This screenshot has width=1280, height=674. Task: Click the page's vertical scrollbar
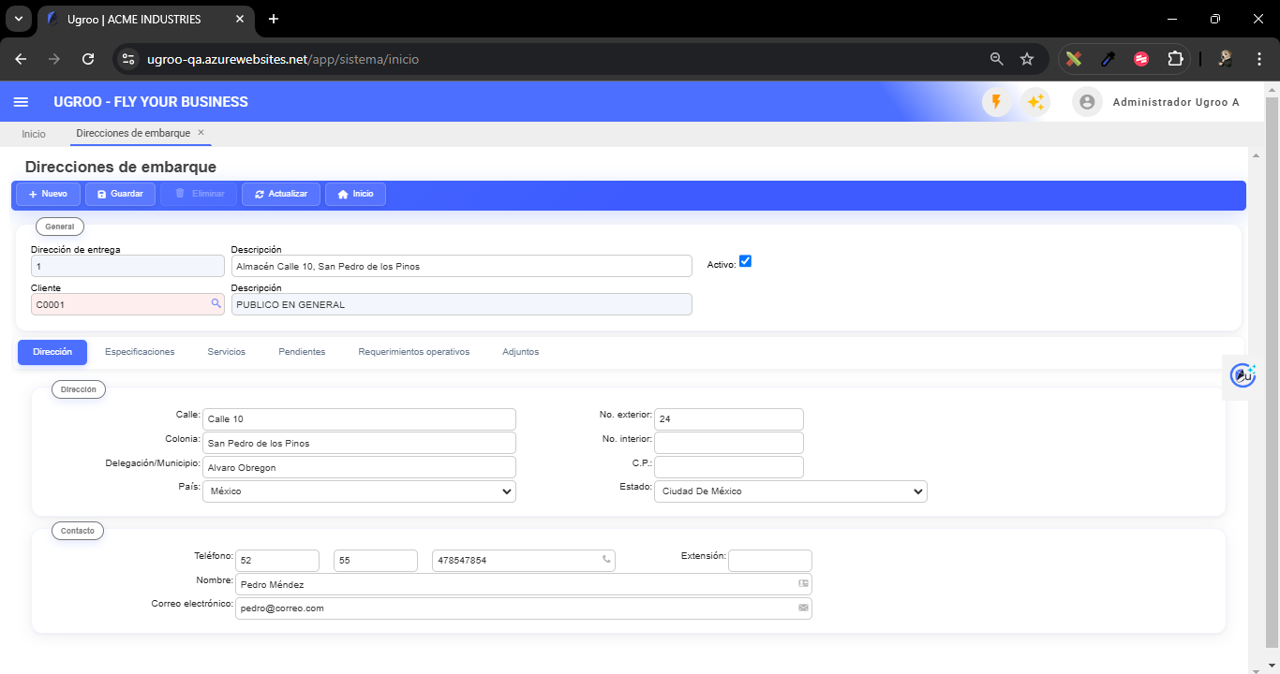(x=1272, y=370)
